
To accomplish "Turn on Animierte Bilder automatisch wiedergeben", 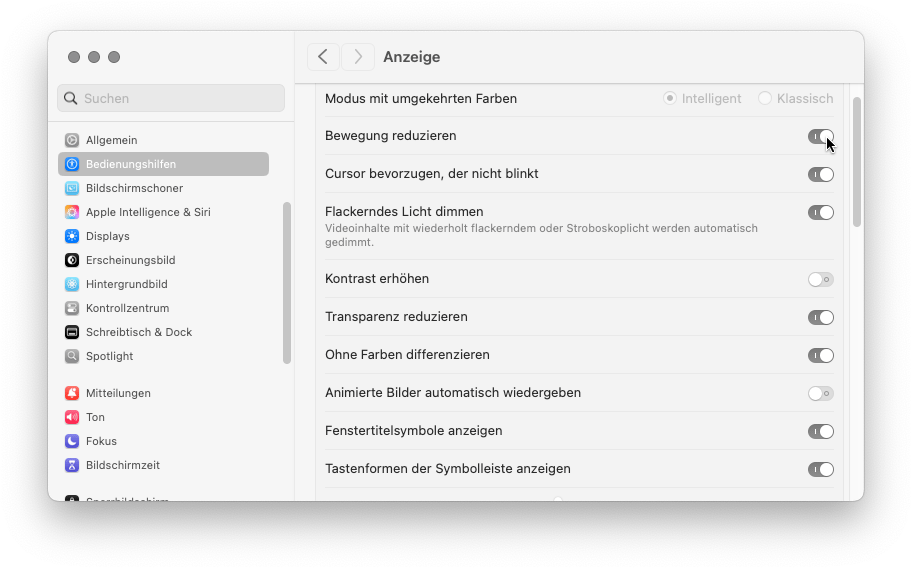I will coord(820,393).
